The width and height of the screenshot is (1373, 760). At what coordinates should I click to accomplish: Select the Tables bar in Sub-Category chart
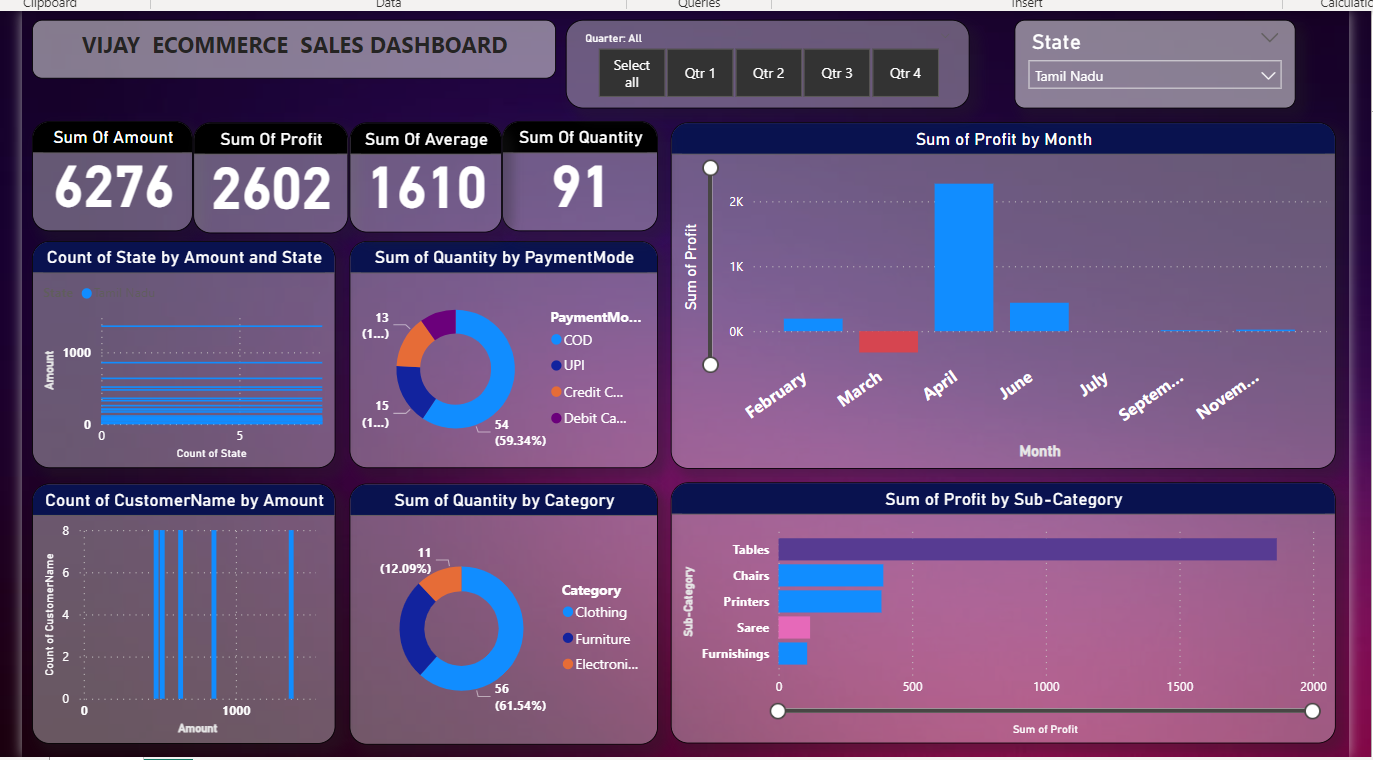[x=1025, y=549]
